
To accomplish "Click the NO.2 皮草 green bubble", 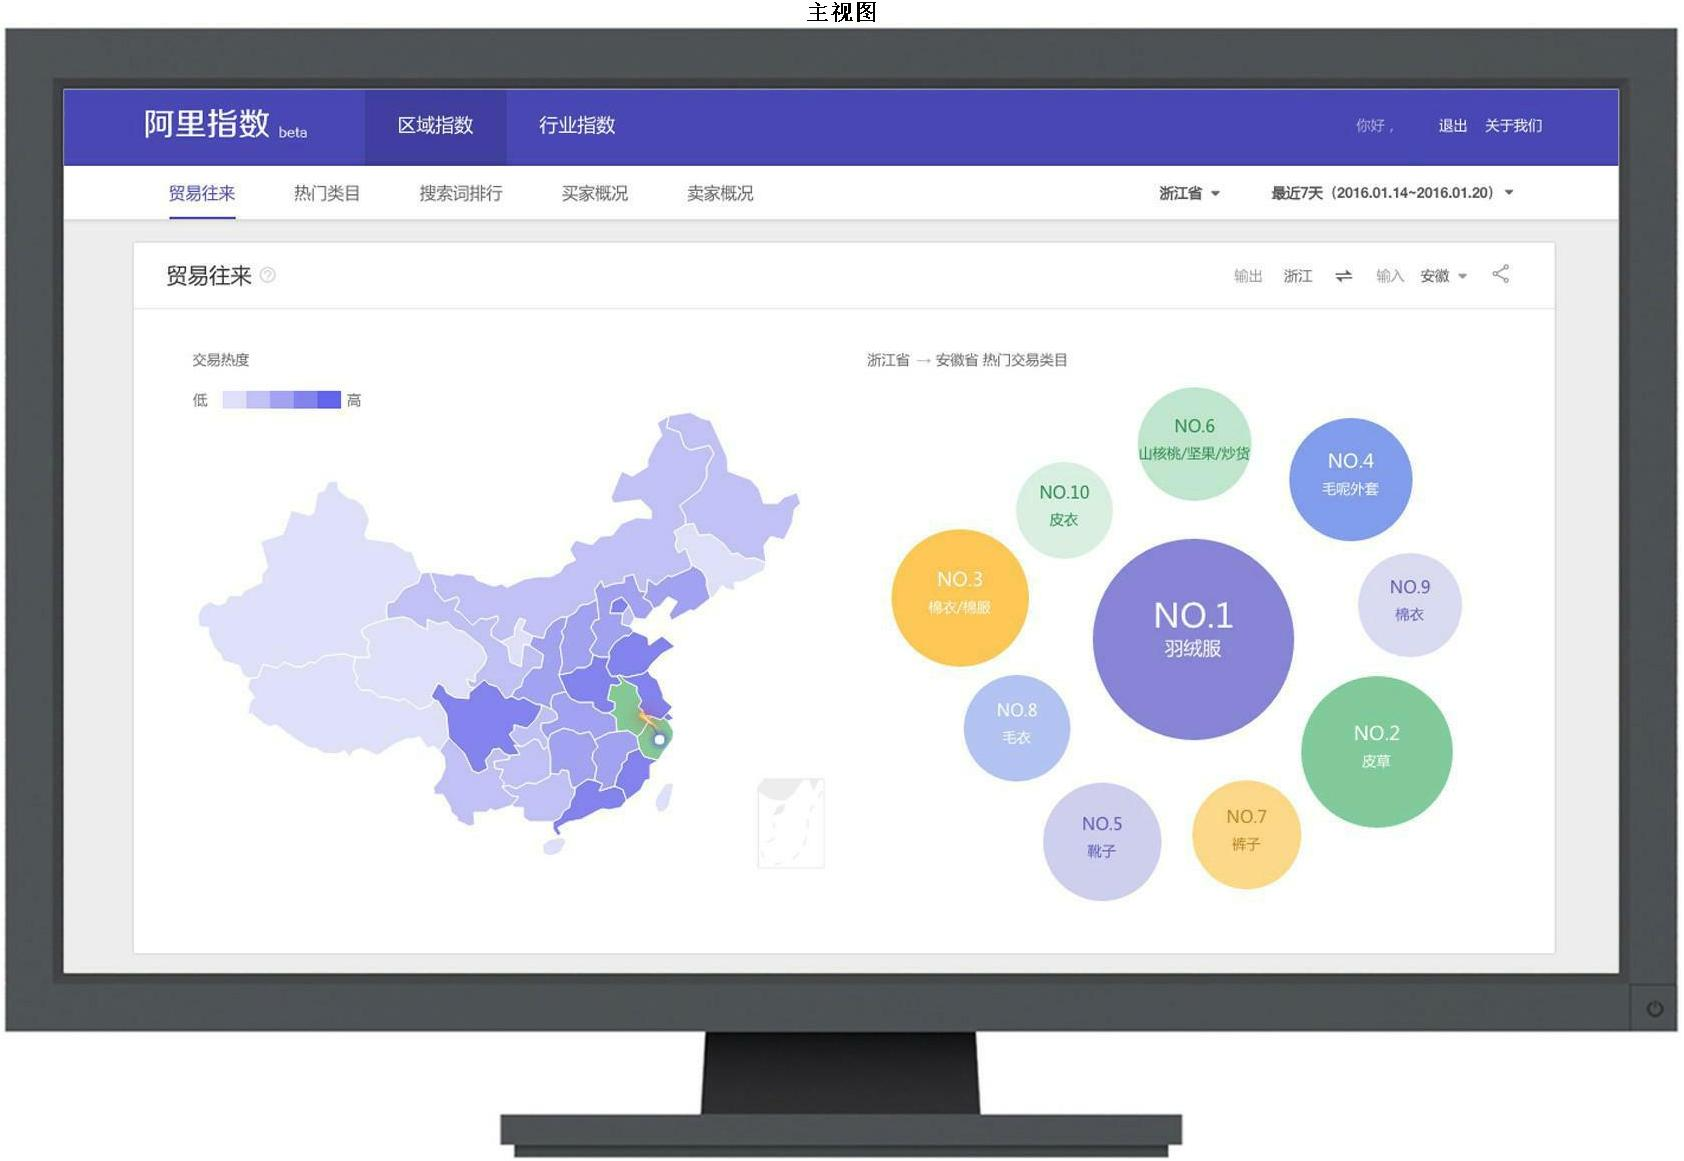I will tap(1376, 752).
